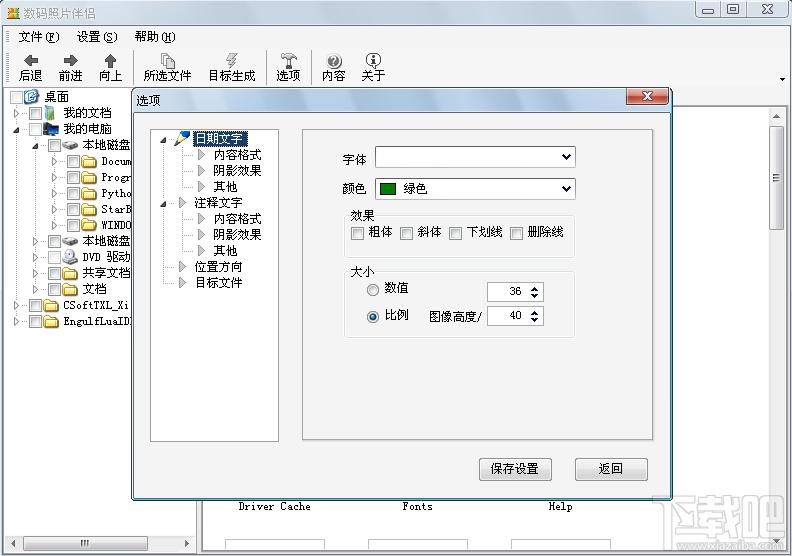This screenshot has height=556, width=792.
Task: Click the 内容 help icon
Action: coord(334,61)
